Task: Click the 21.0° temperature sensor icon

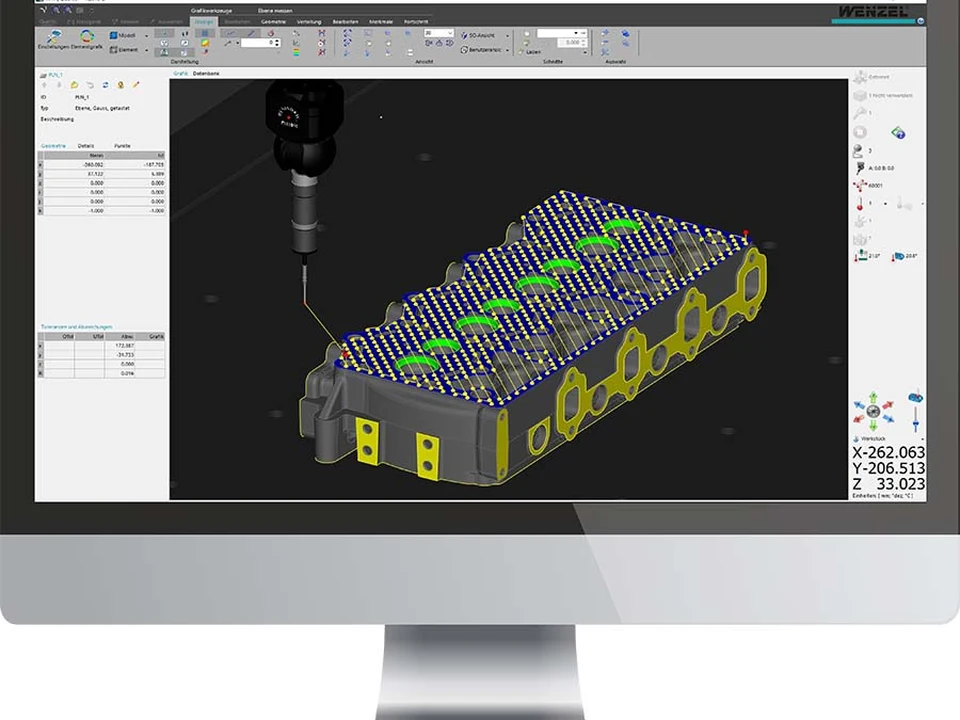Action: [x=861, y=256]
